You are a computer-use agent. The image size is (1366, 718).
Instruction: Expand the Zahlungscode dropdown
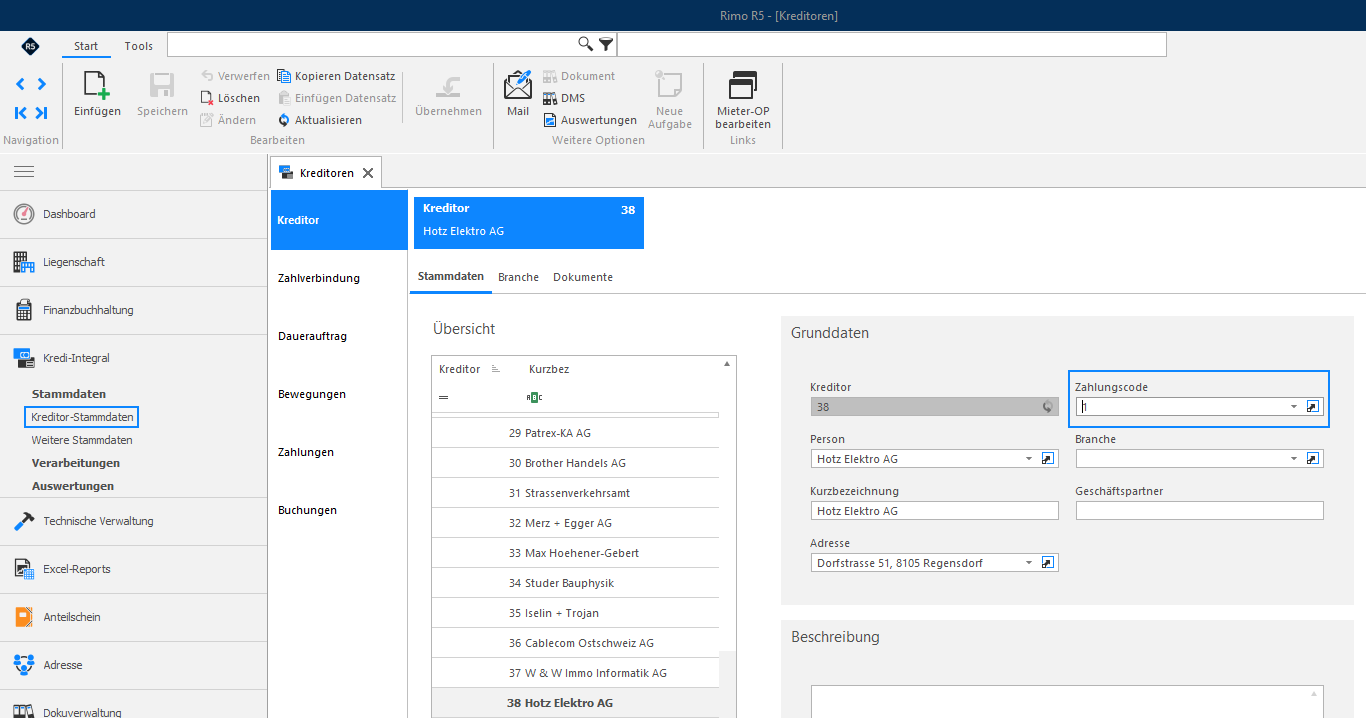coord(1293,407)
